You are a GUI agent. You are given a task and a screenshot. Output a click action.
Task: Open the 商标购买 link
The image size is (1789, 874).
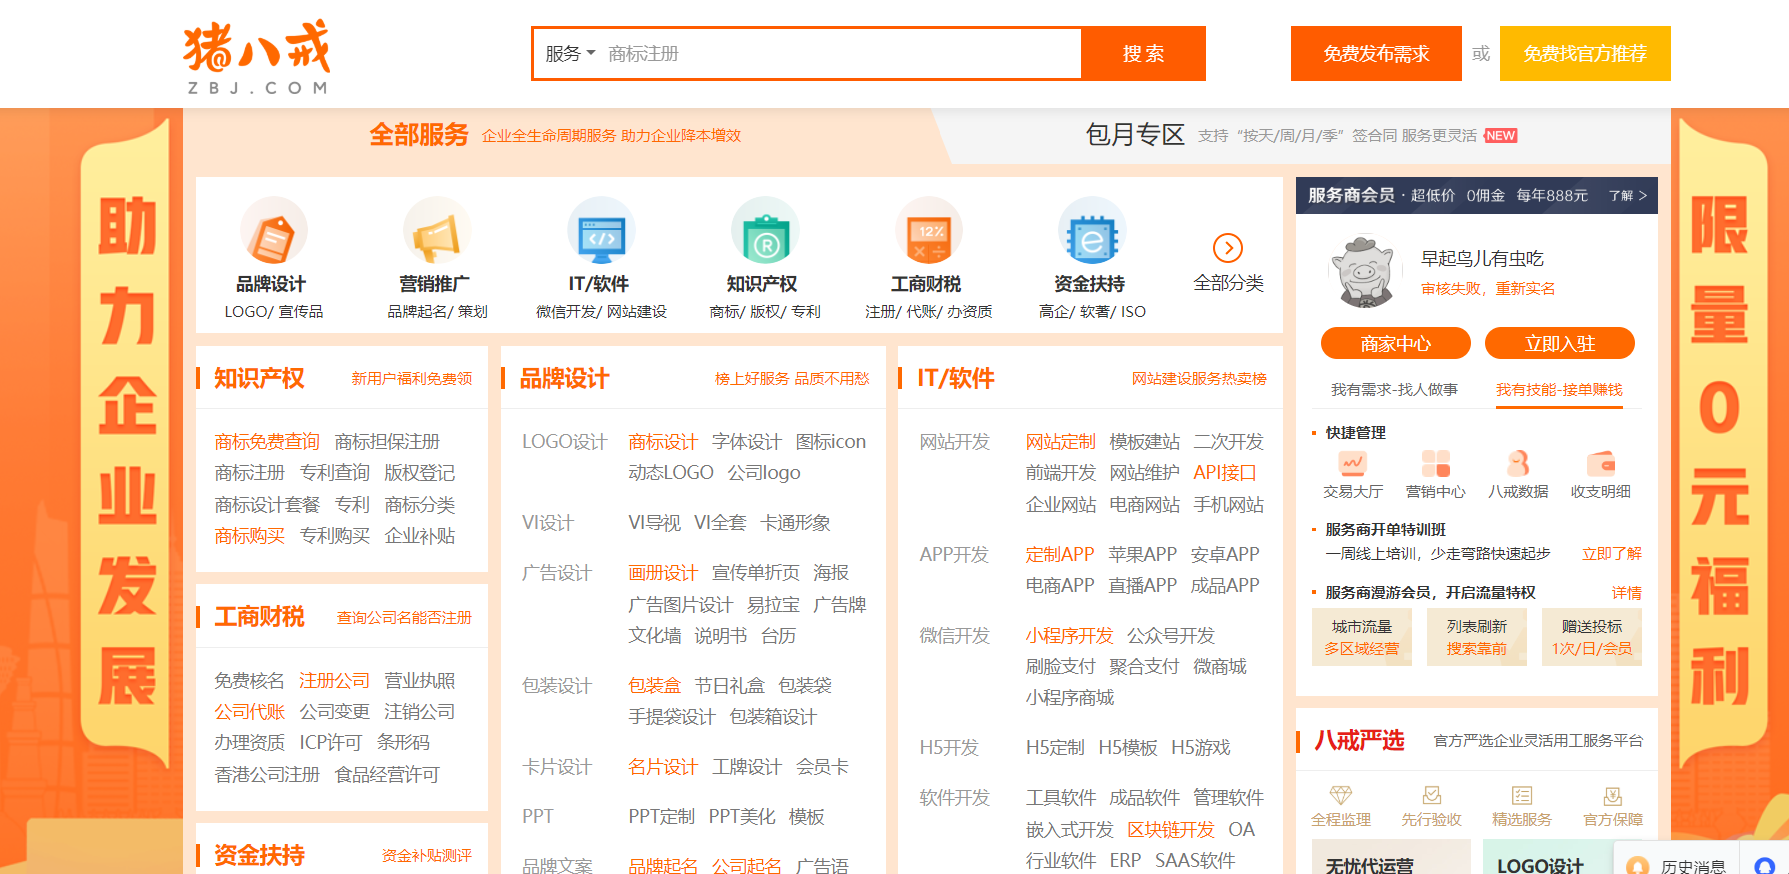tap(249, 535)
